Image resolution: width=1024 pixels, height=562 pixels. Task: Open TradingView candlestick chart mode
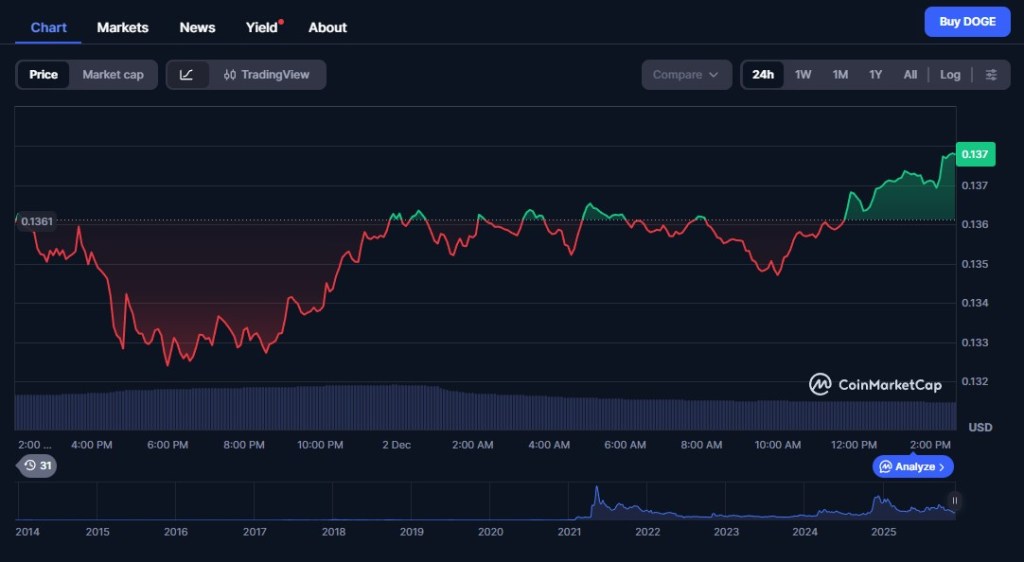[x=266, y=74]
